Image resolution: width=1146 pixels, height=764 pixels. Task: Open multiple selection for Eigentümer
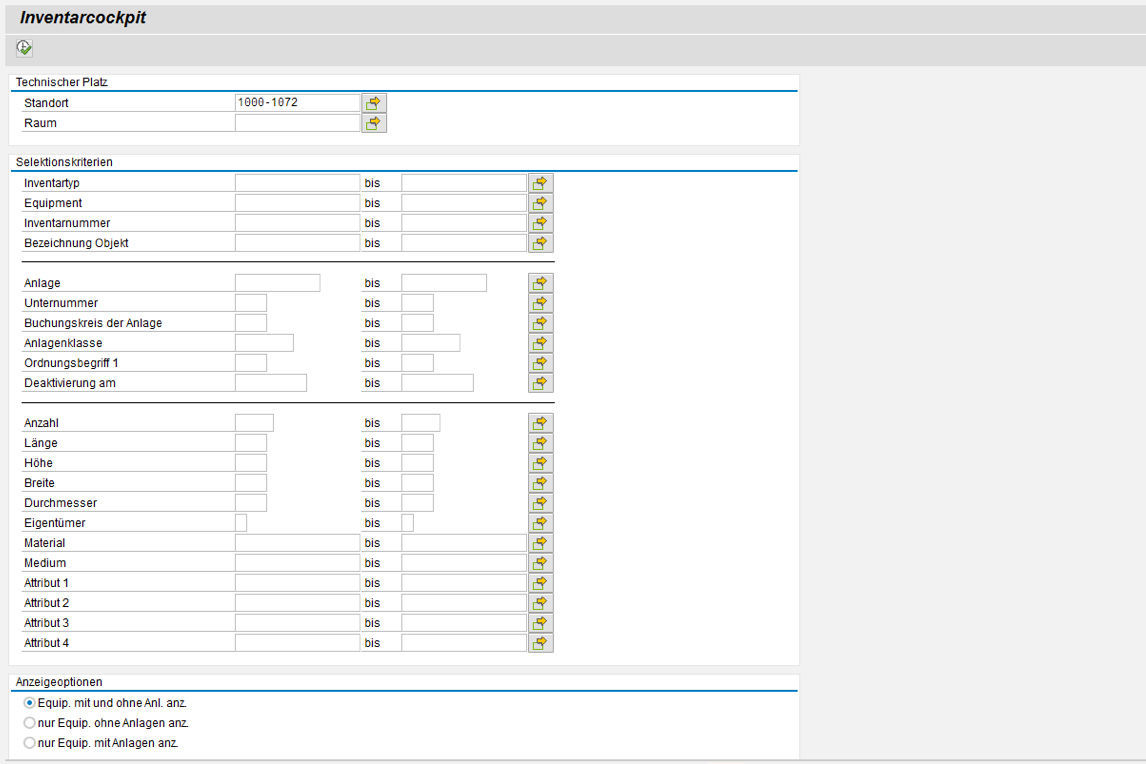(540, 522)
